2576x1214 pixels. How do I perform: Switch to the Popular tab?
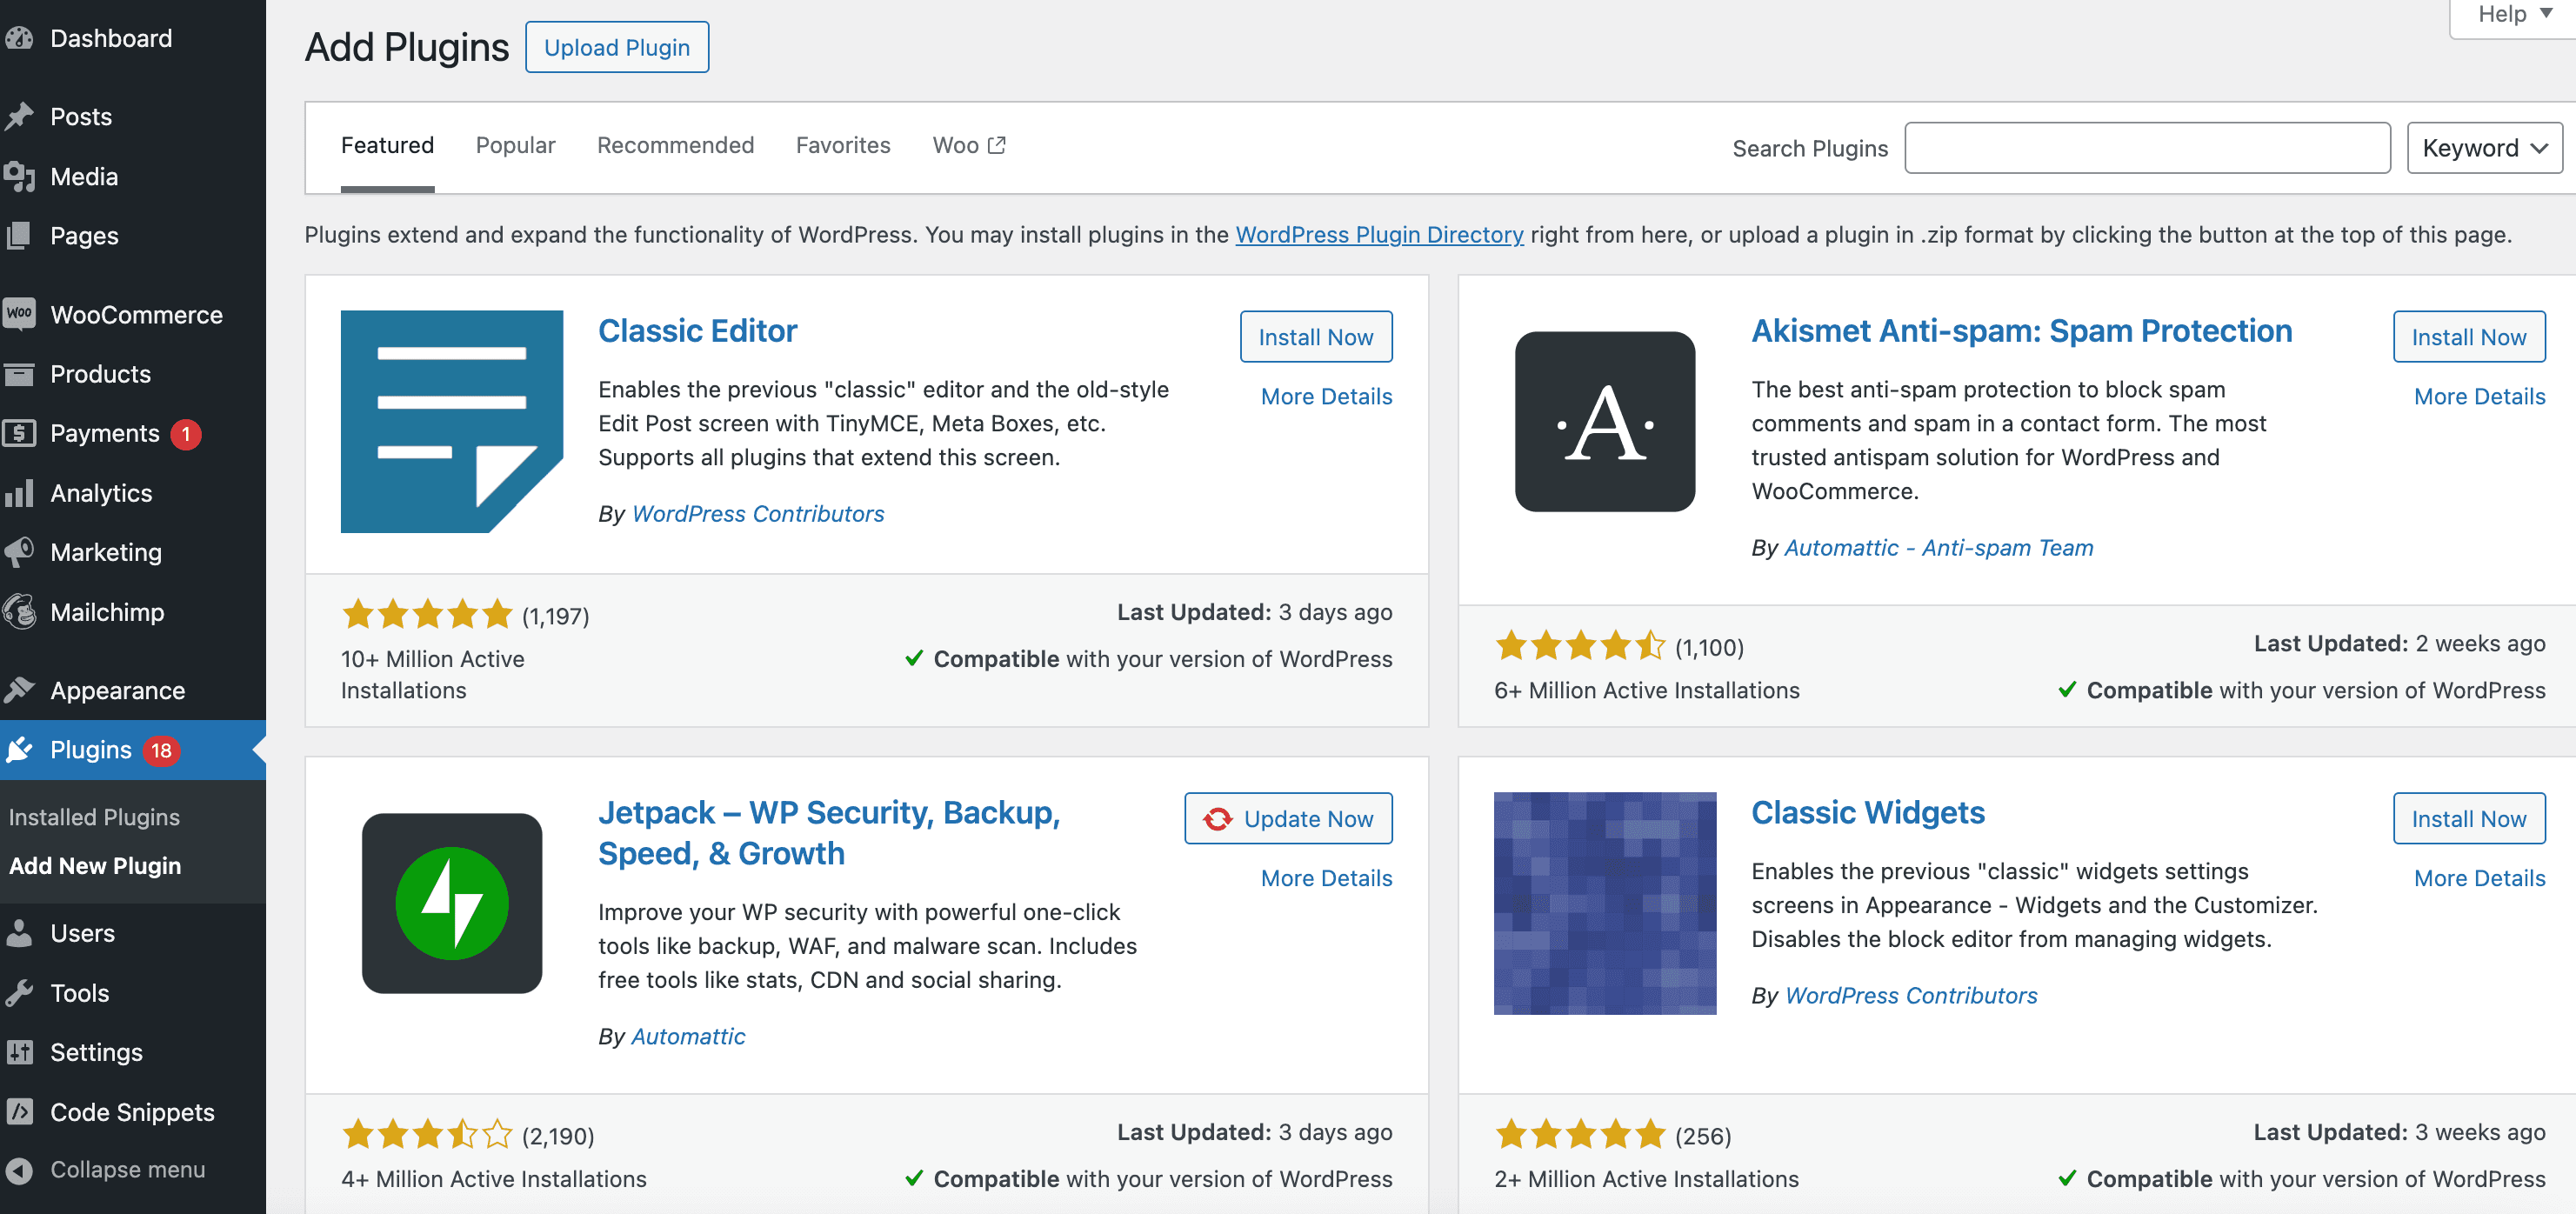pyautogui.click(x=515, y=145)
